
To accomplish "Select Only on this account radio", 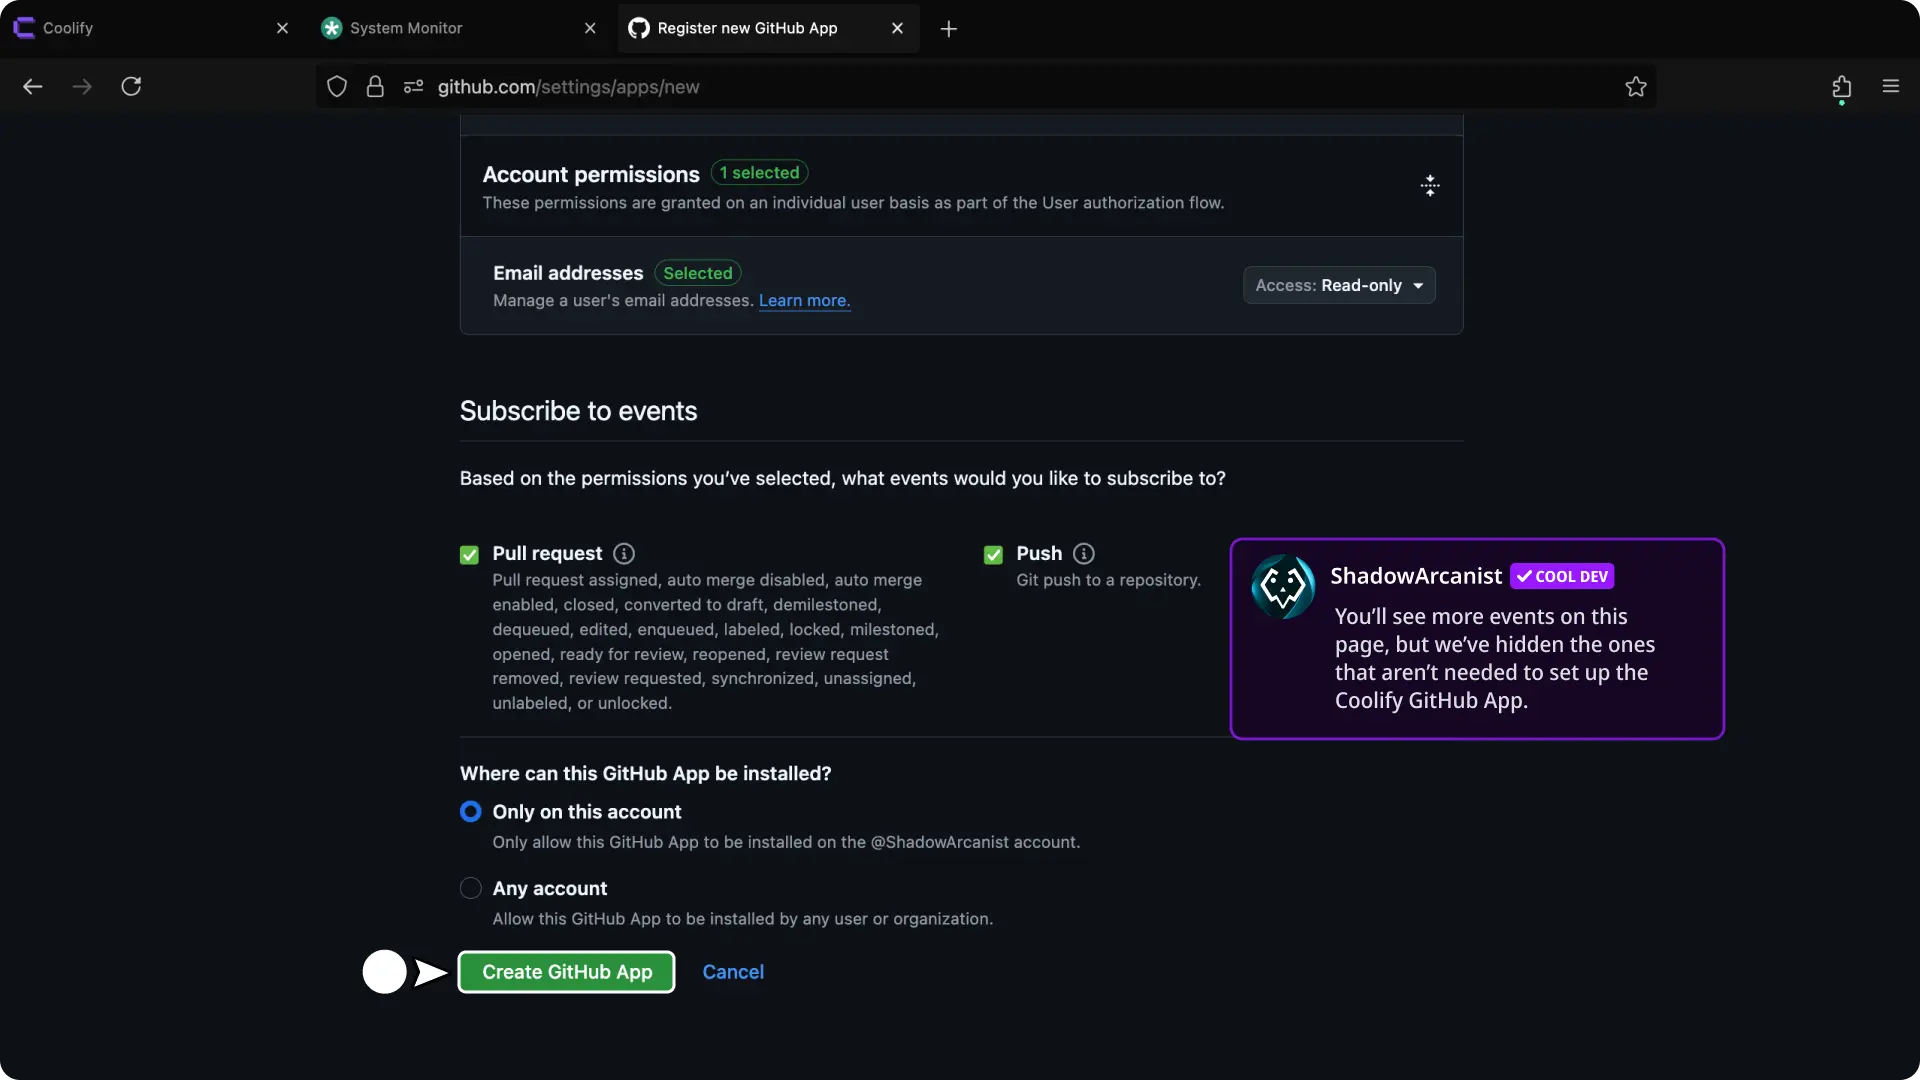I will click(470, 812).
